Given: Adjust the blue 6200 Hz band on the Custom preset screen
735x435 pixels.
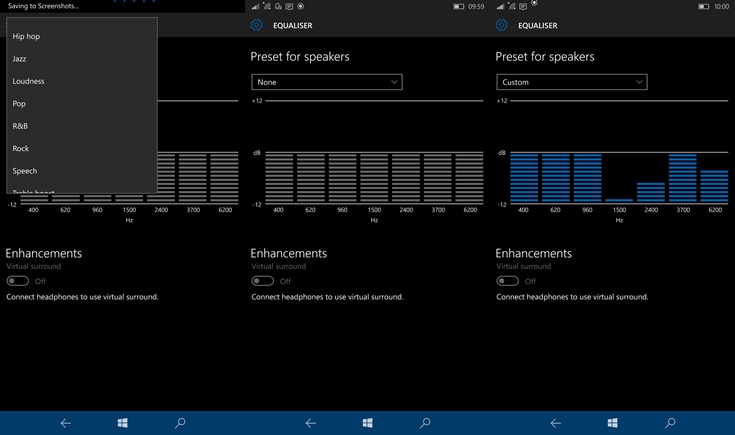Looking at the screenshot, I should click(x=714, y=186).
